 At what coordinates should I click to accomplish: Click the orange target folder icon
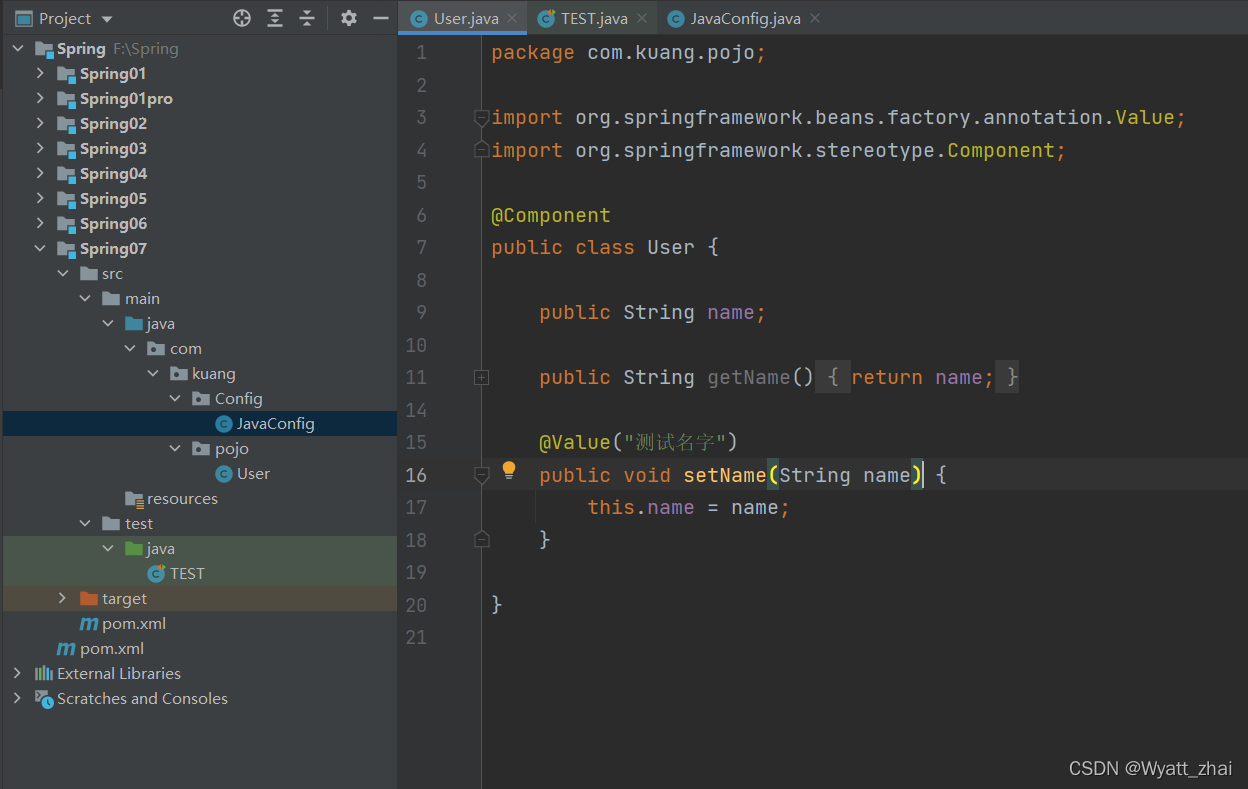coord(89,598)
